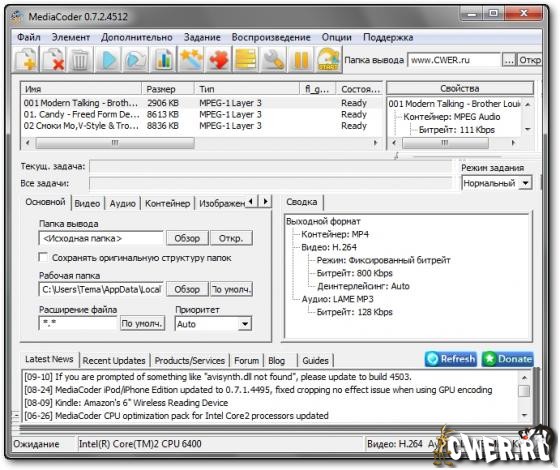Select the Сводка tab
The height and width of the screenshot is (470, 560).
(302, 202)
